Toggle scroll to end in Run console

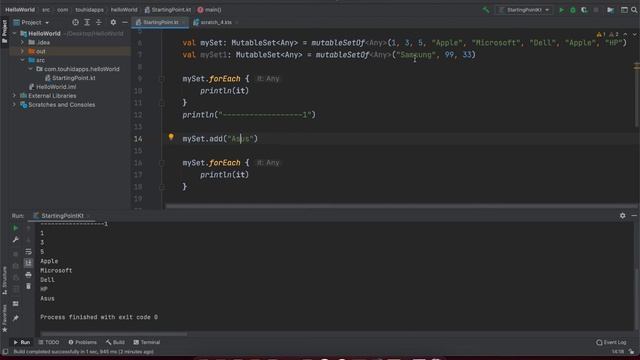(x=28, y=263)
